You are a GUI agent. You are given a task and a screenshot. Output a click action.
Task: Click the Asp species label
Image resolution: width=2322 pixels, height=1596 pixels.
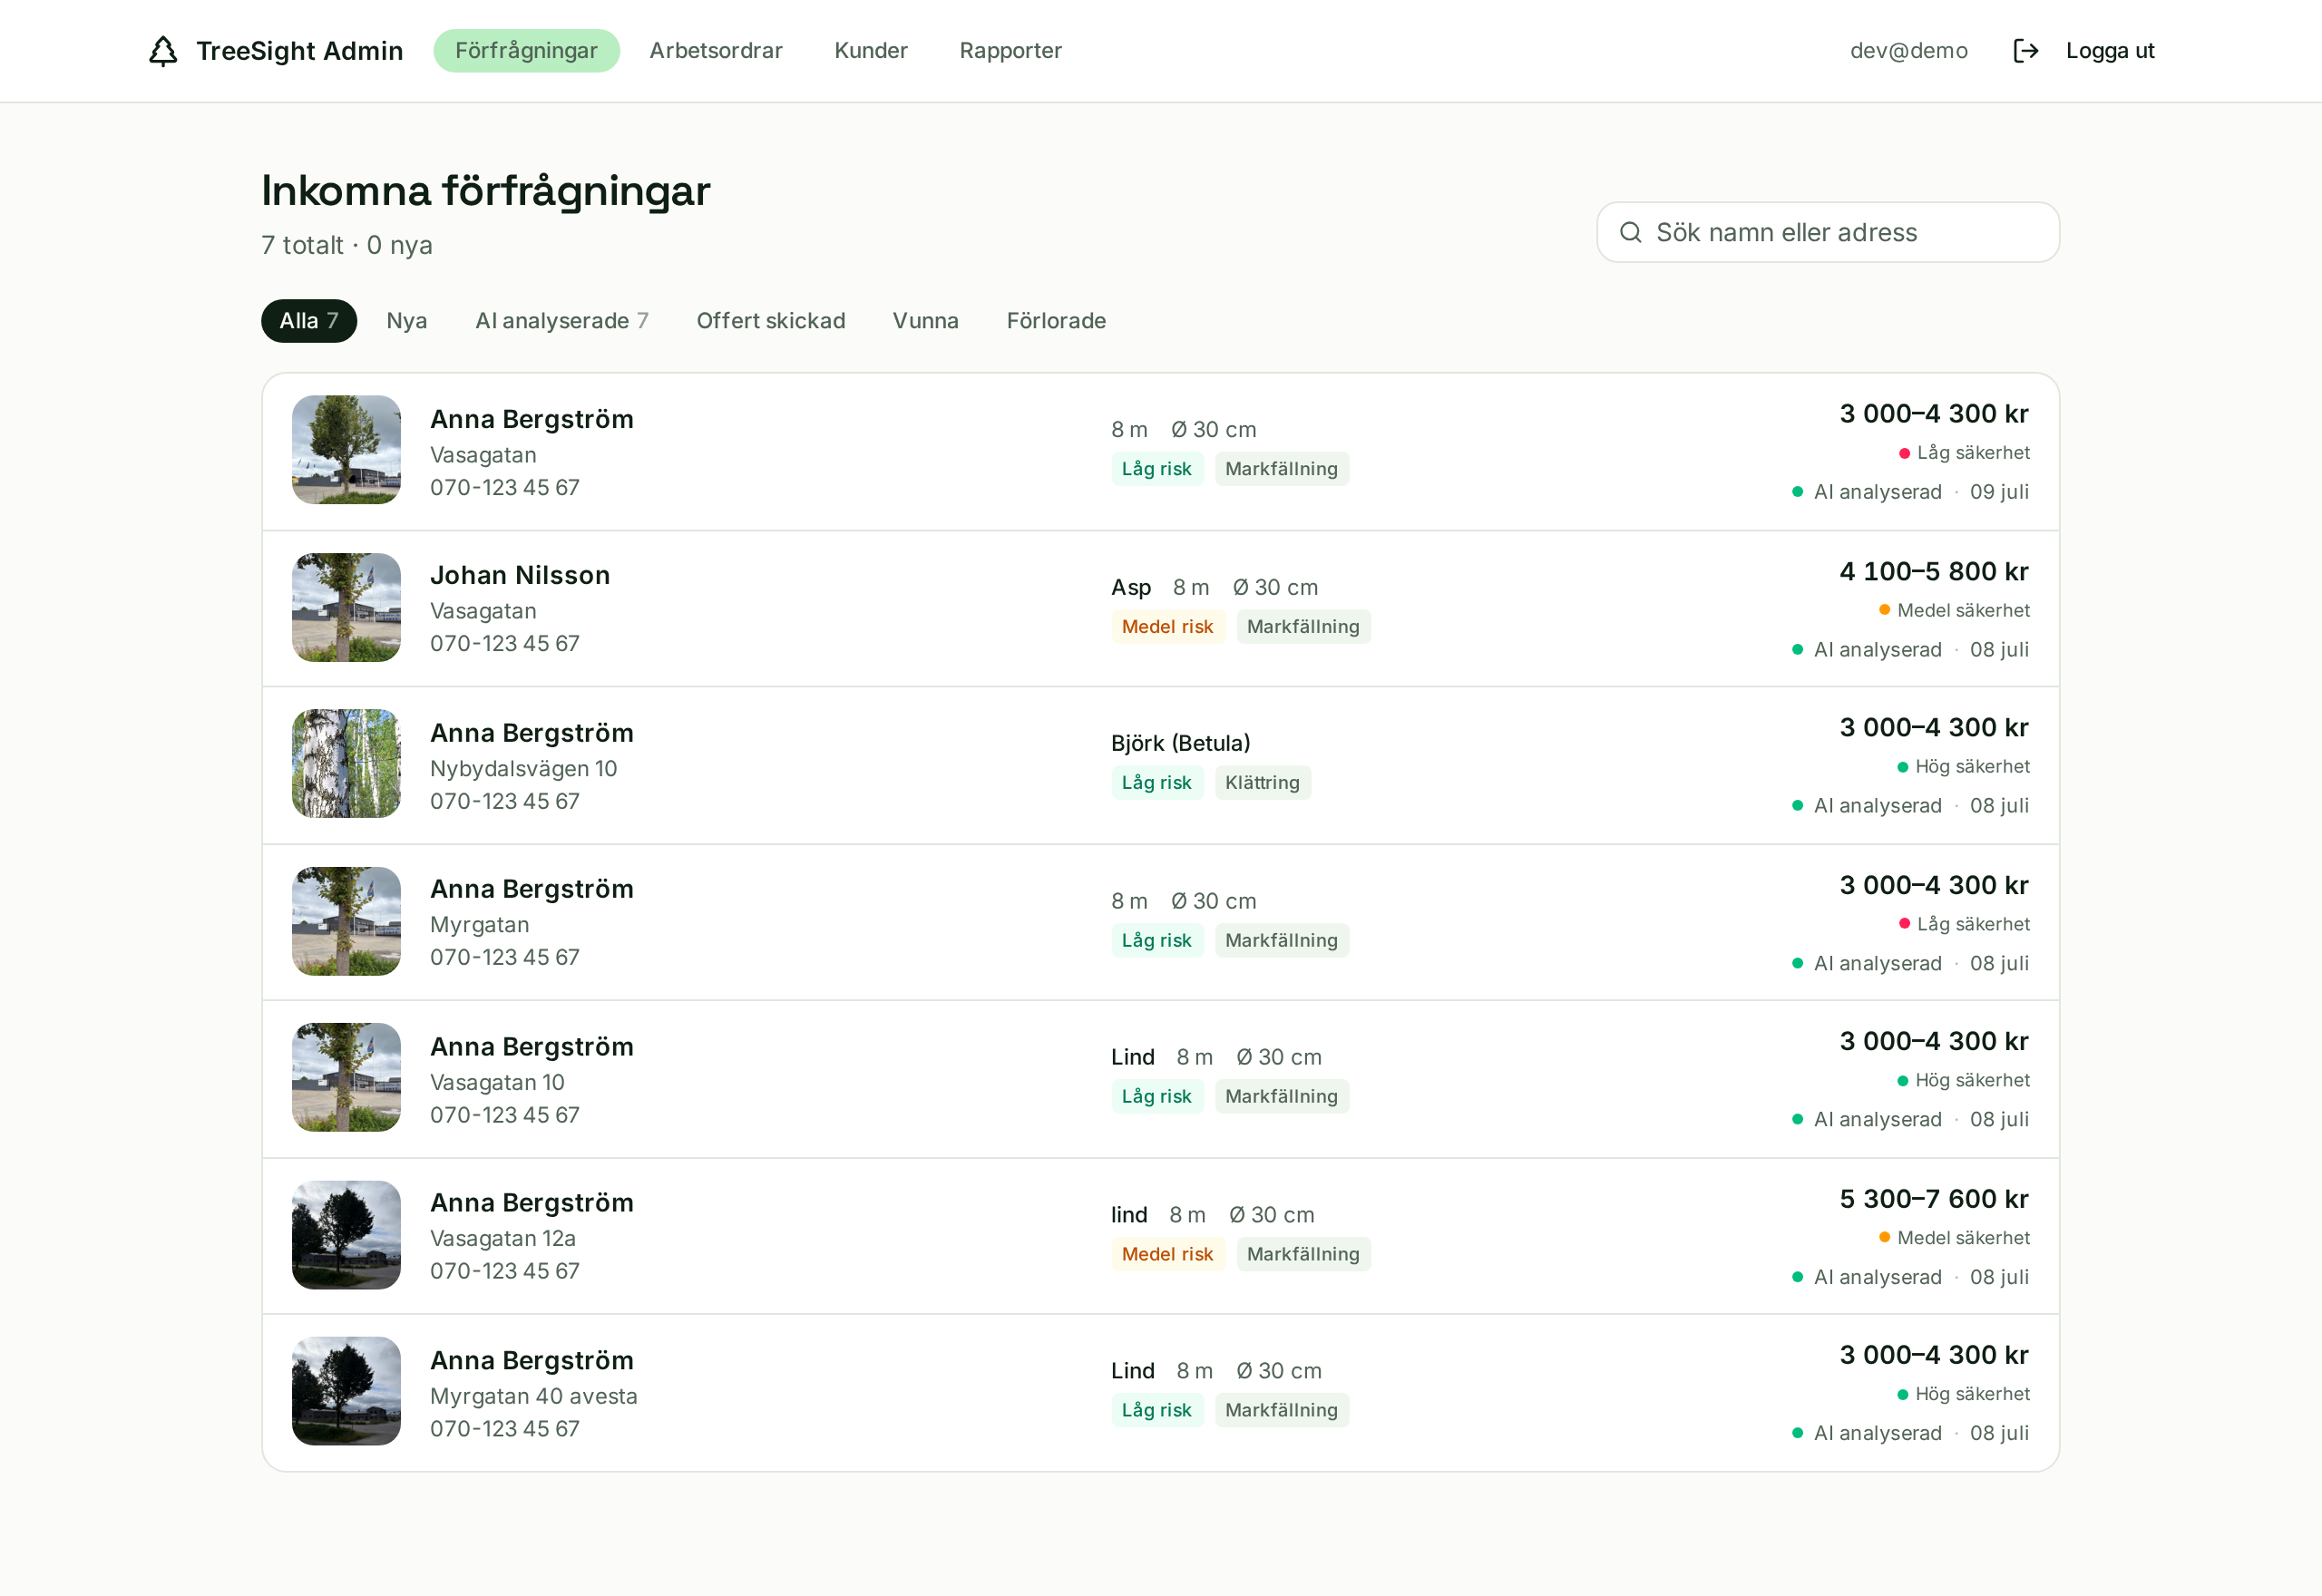[x=1130, y=588]
